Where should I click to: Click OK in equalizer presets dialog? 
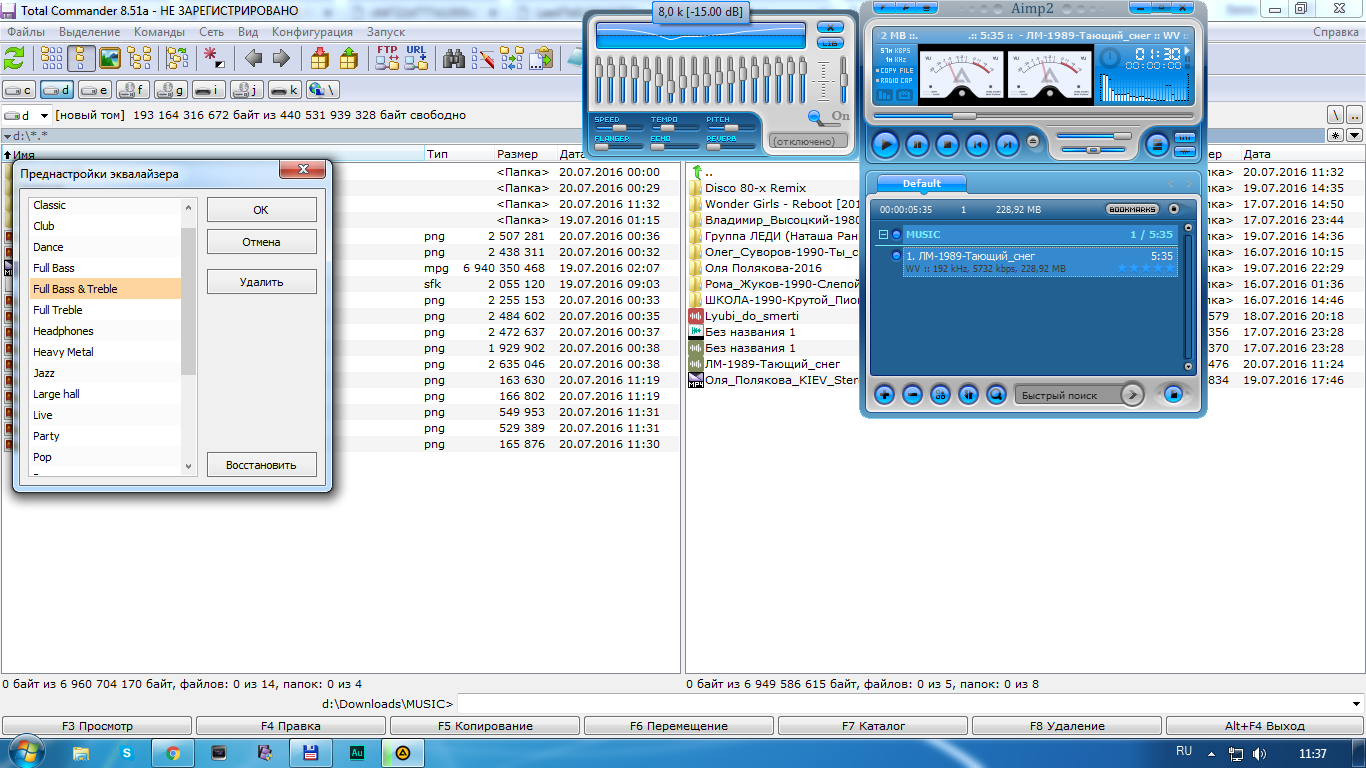coord(261,210)
